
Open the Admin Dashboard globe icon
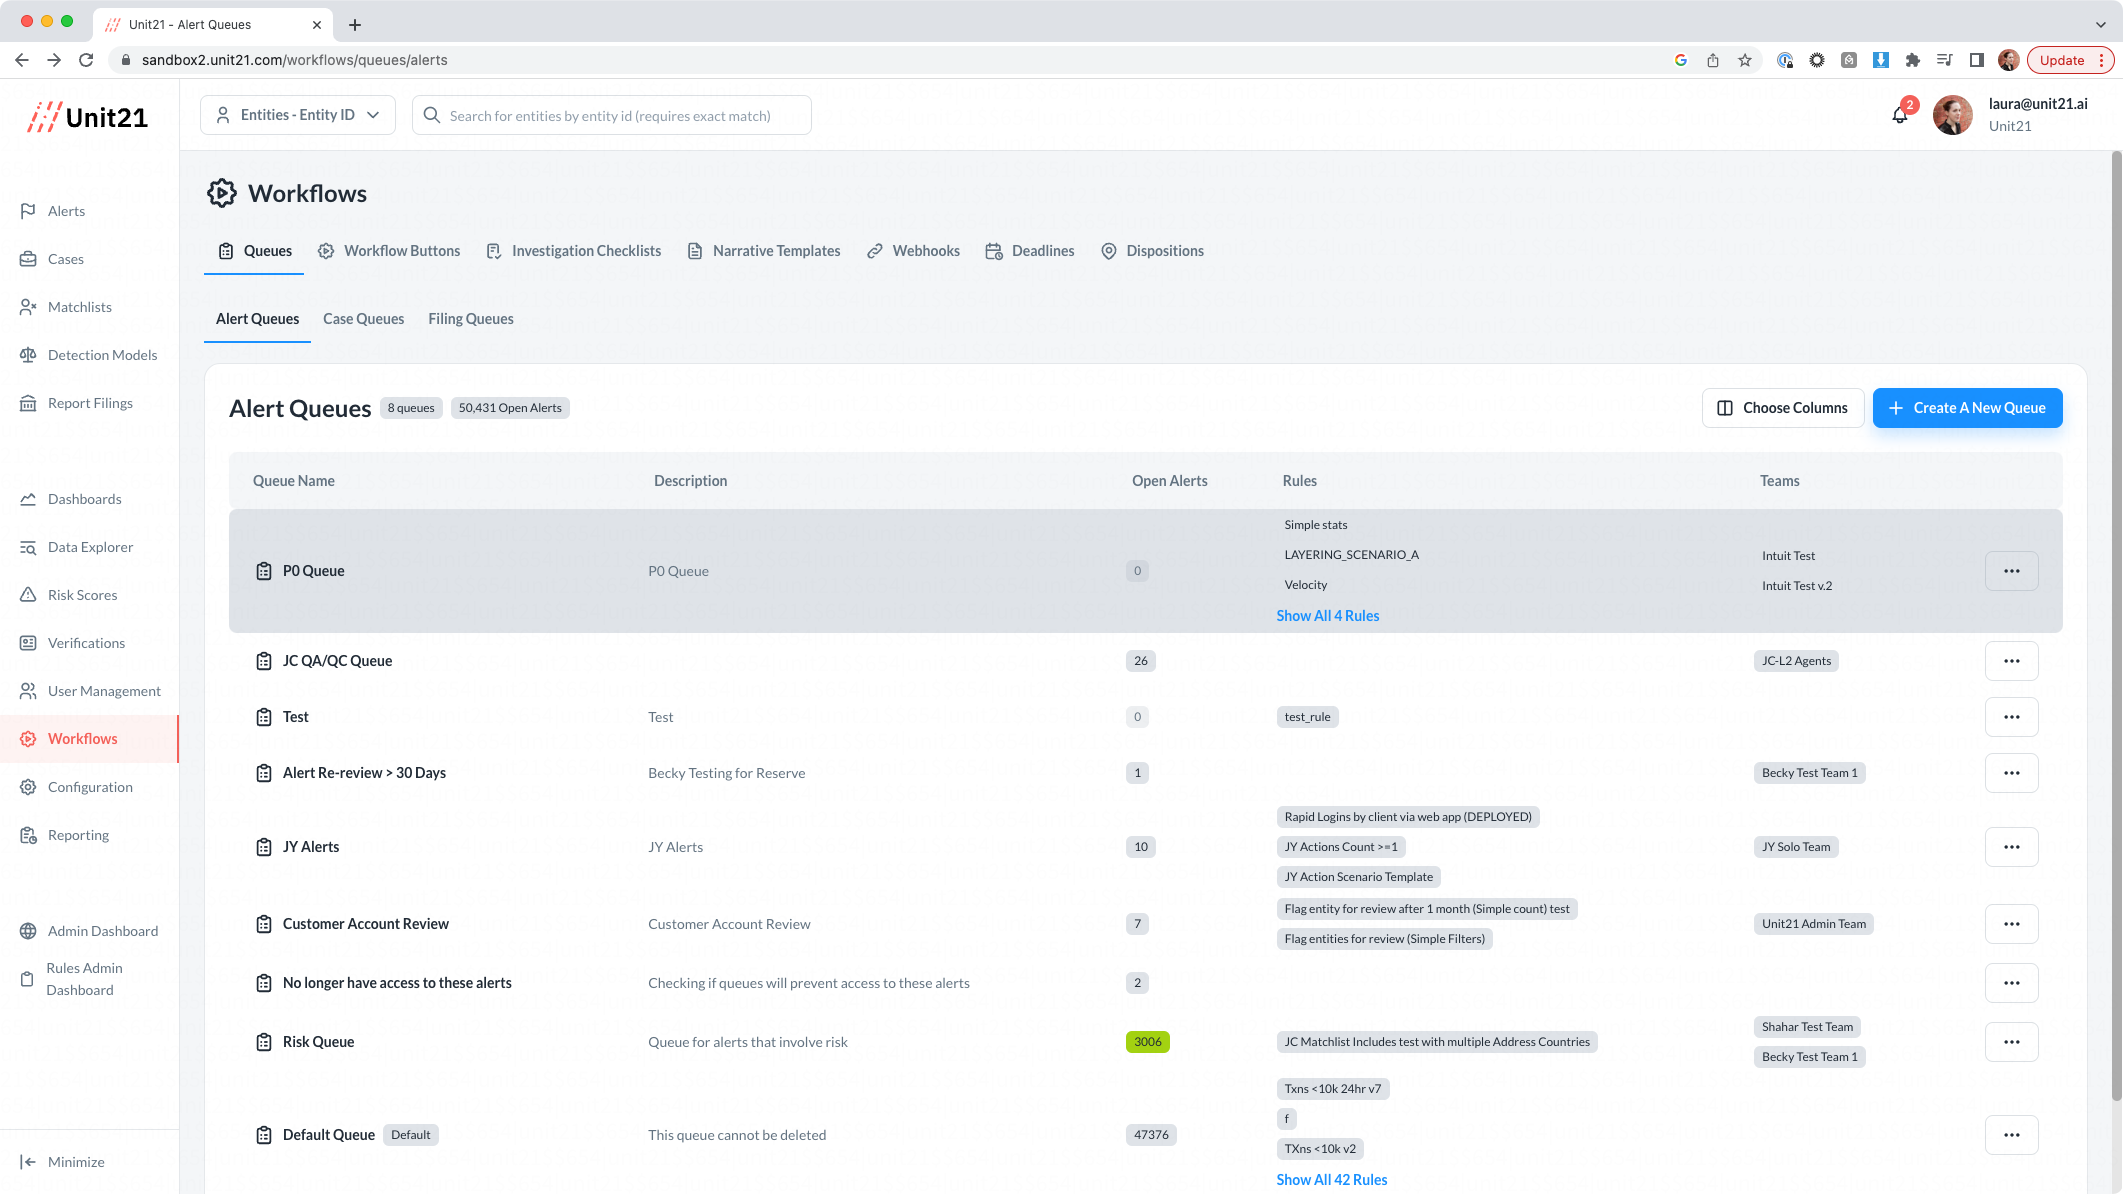[x=28, y=931]
